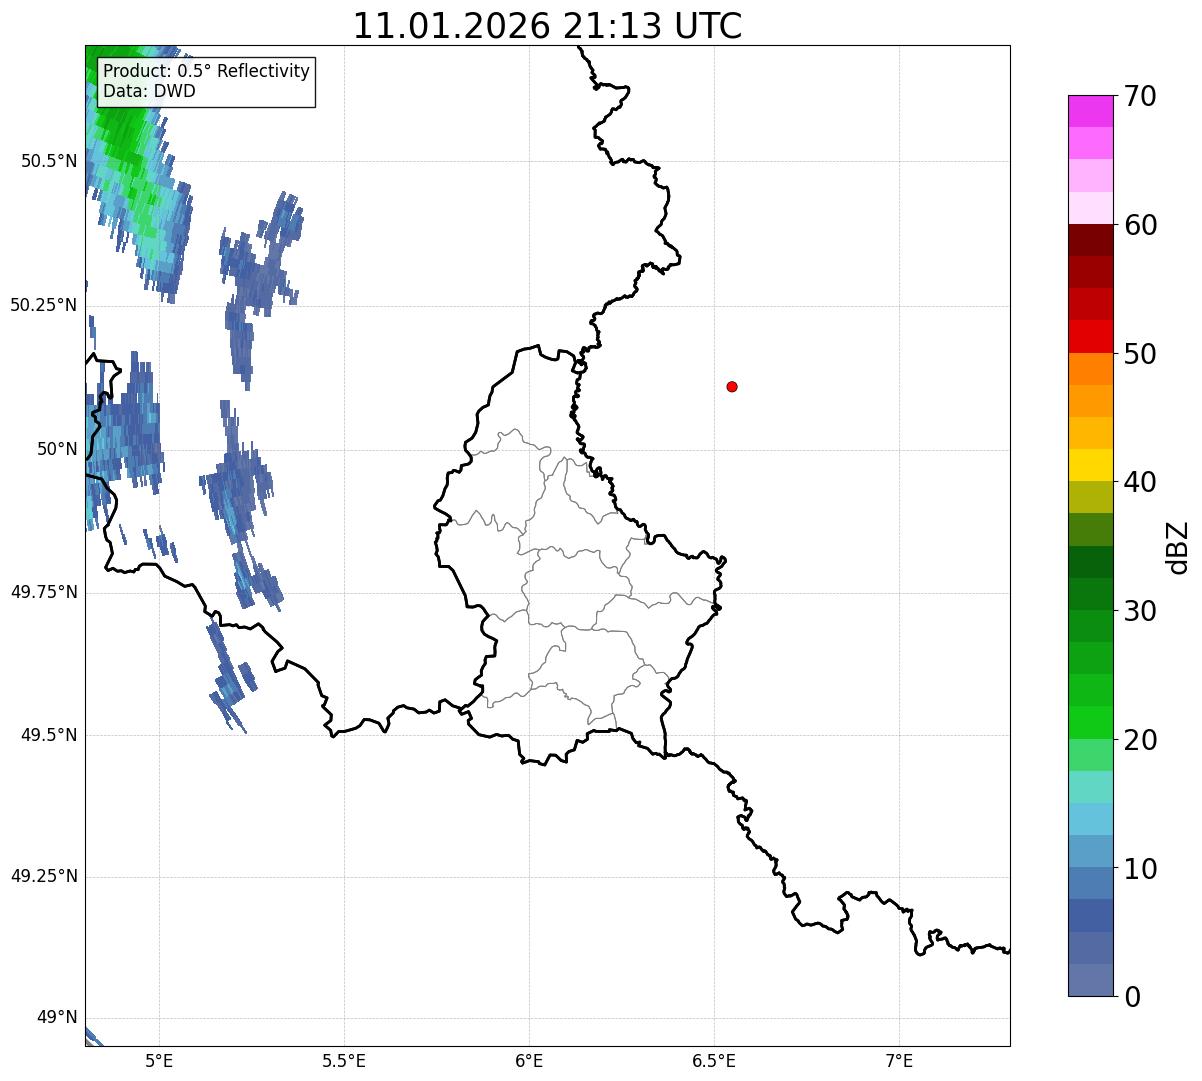Click the 30 tick on the colorbar
The image size is (1202, 1081).
[1140, 611]
